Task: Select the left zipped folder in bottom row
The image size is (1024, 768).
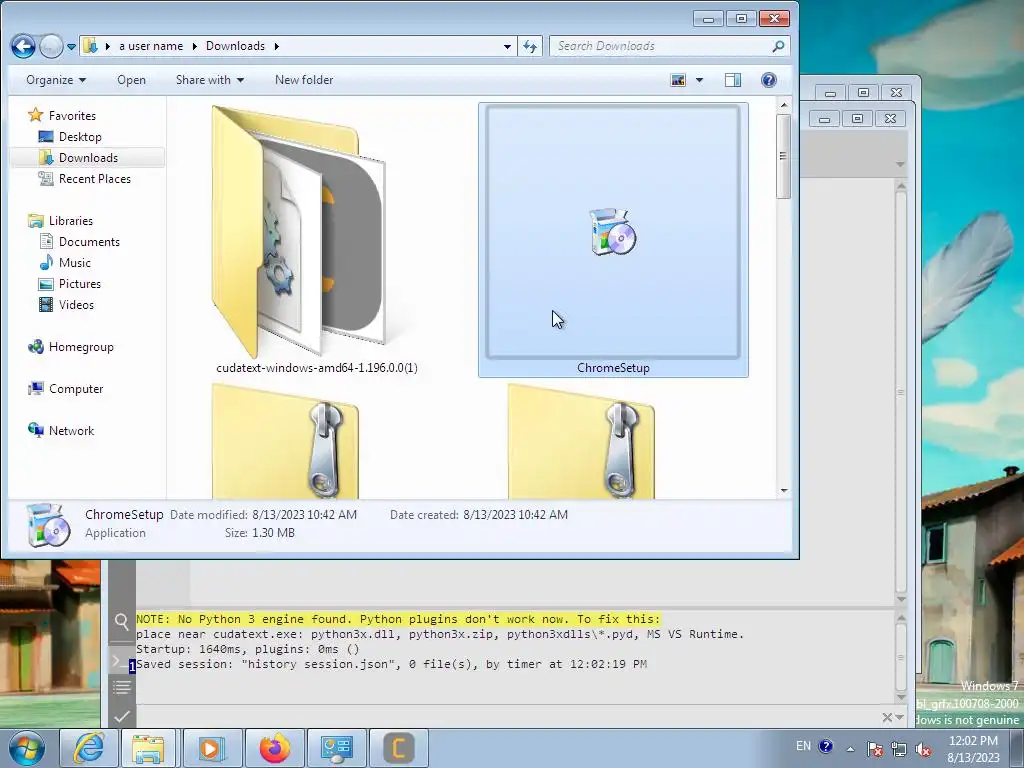Action: [x=285, y=443]
